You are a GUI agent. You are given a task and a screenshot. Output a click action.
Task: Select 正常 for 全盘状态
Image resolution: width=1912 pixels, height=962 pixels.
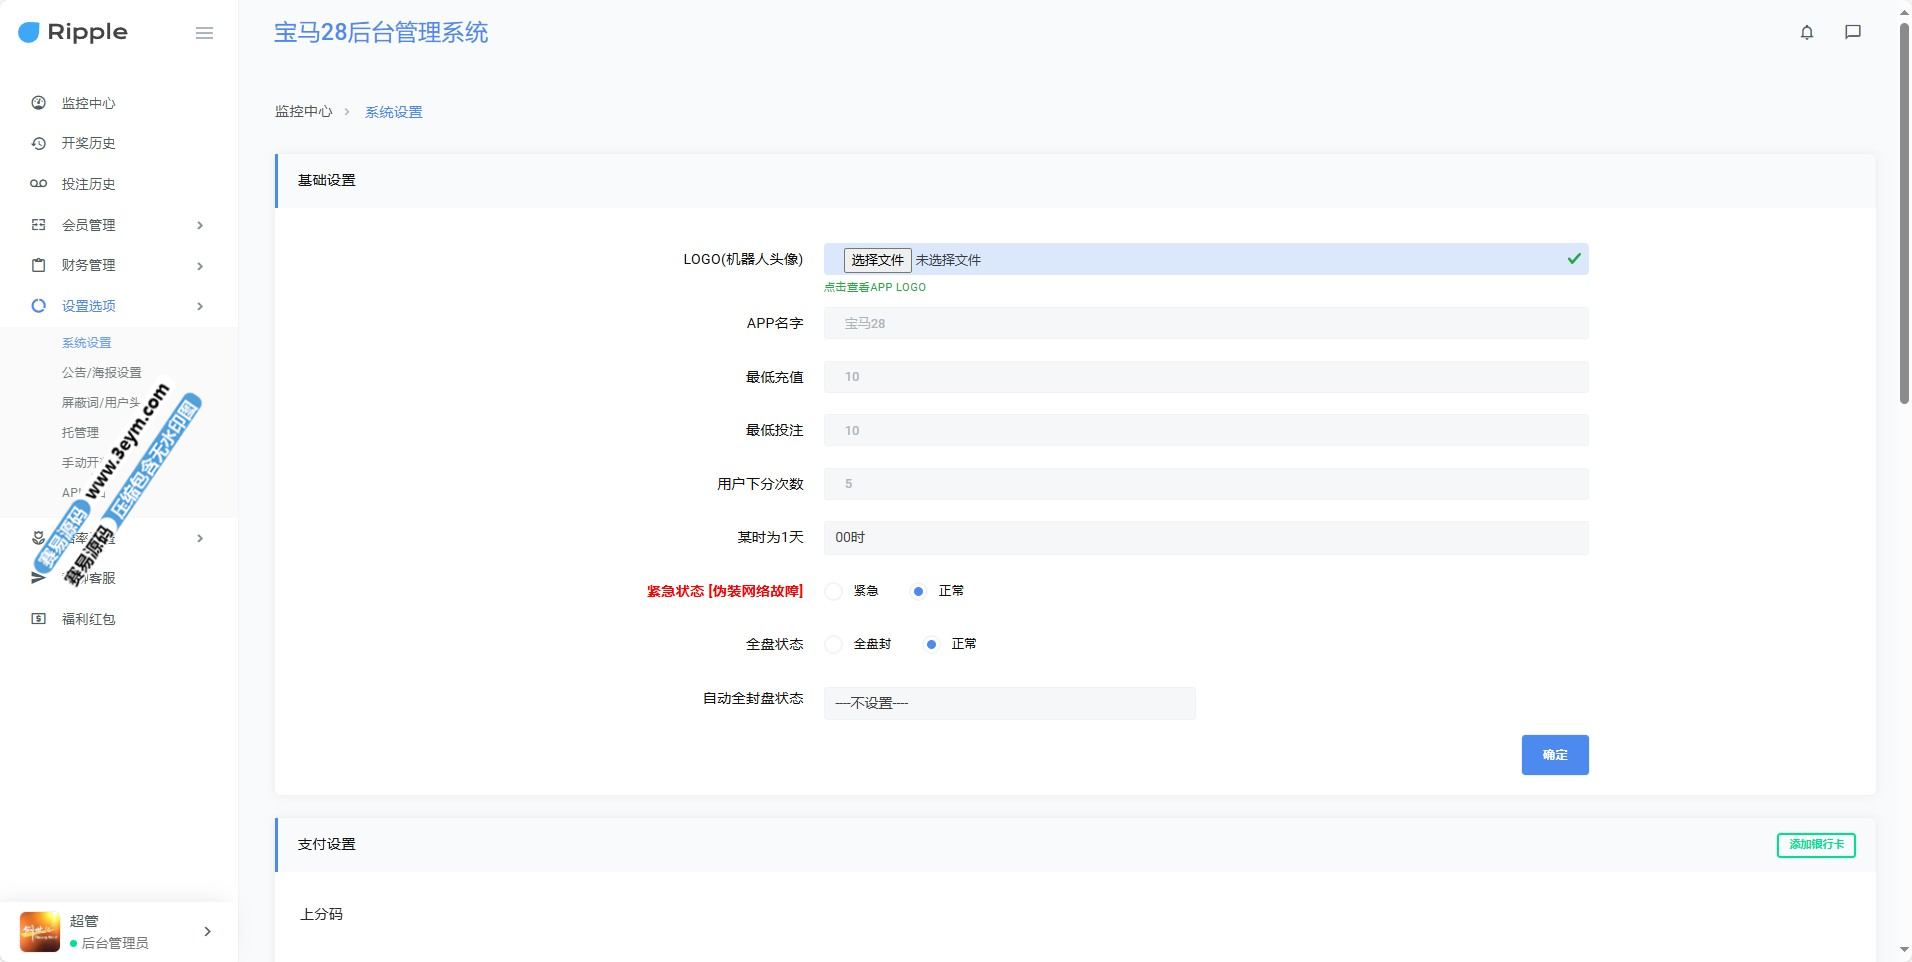pos(931,644)
